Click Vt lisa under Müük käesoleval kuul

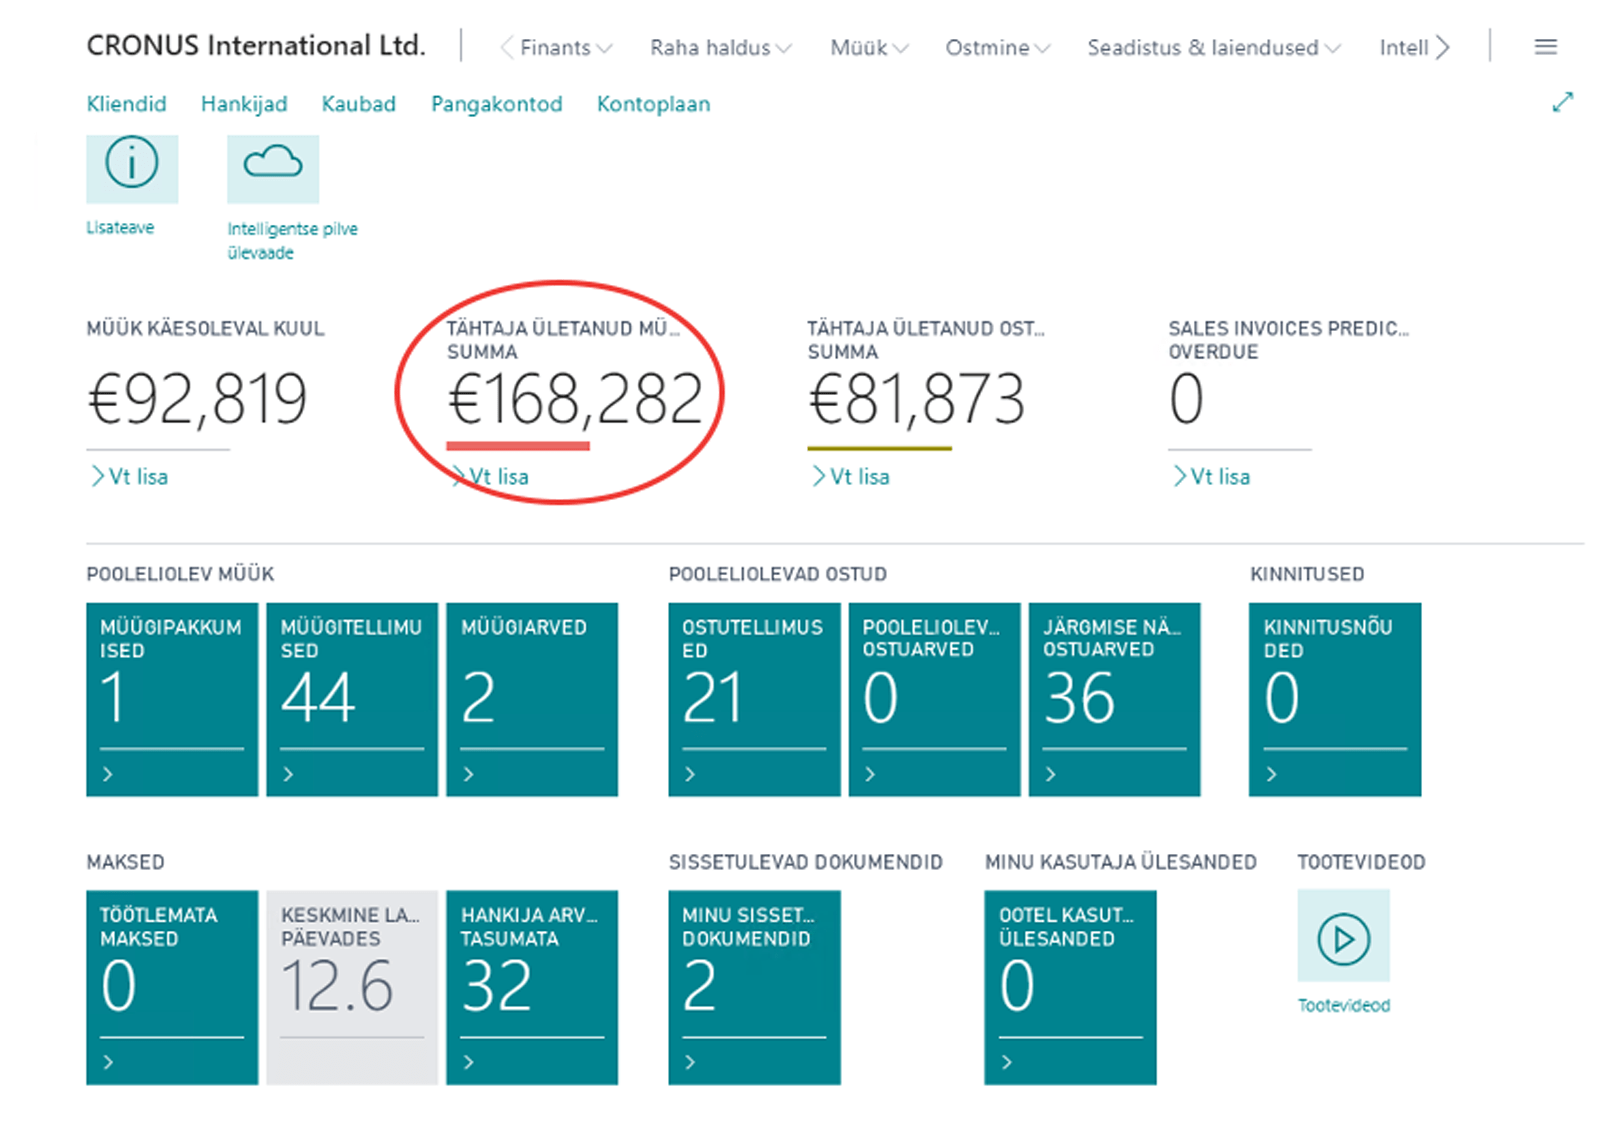(x=130, y=477)
